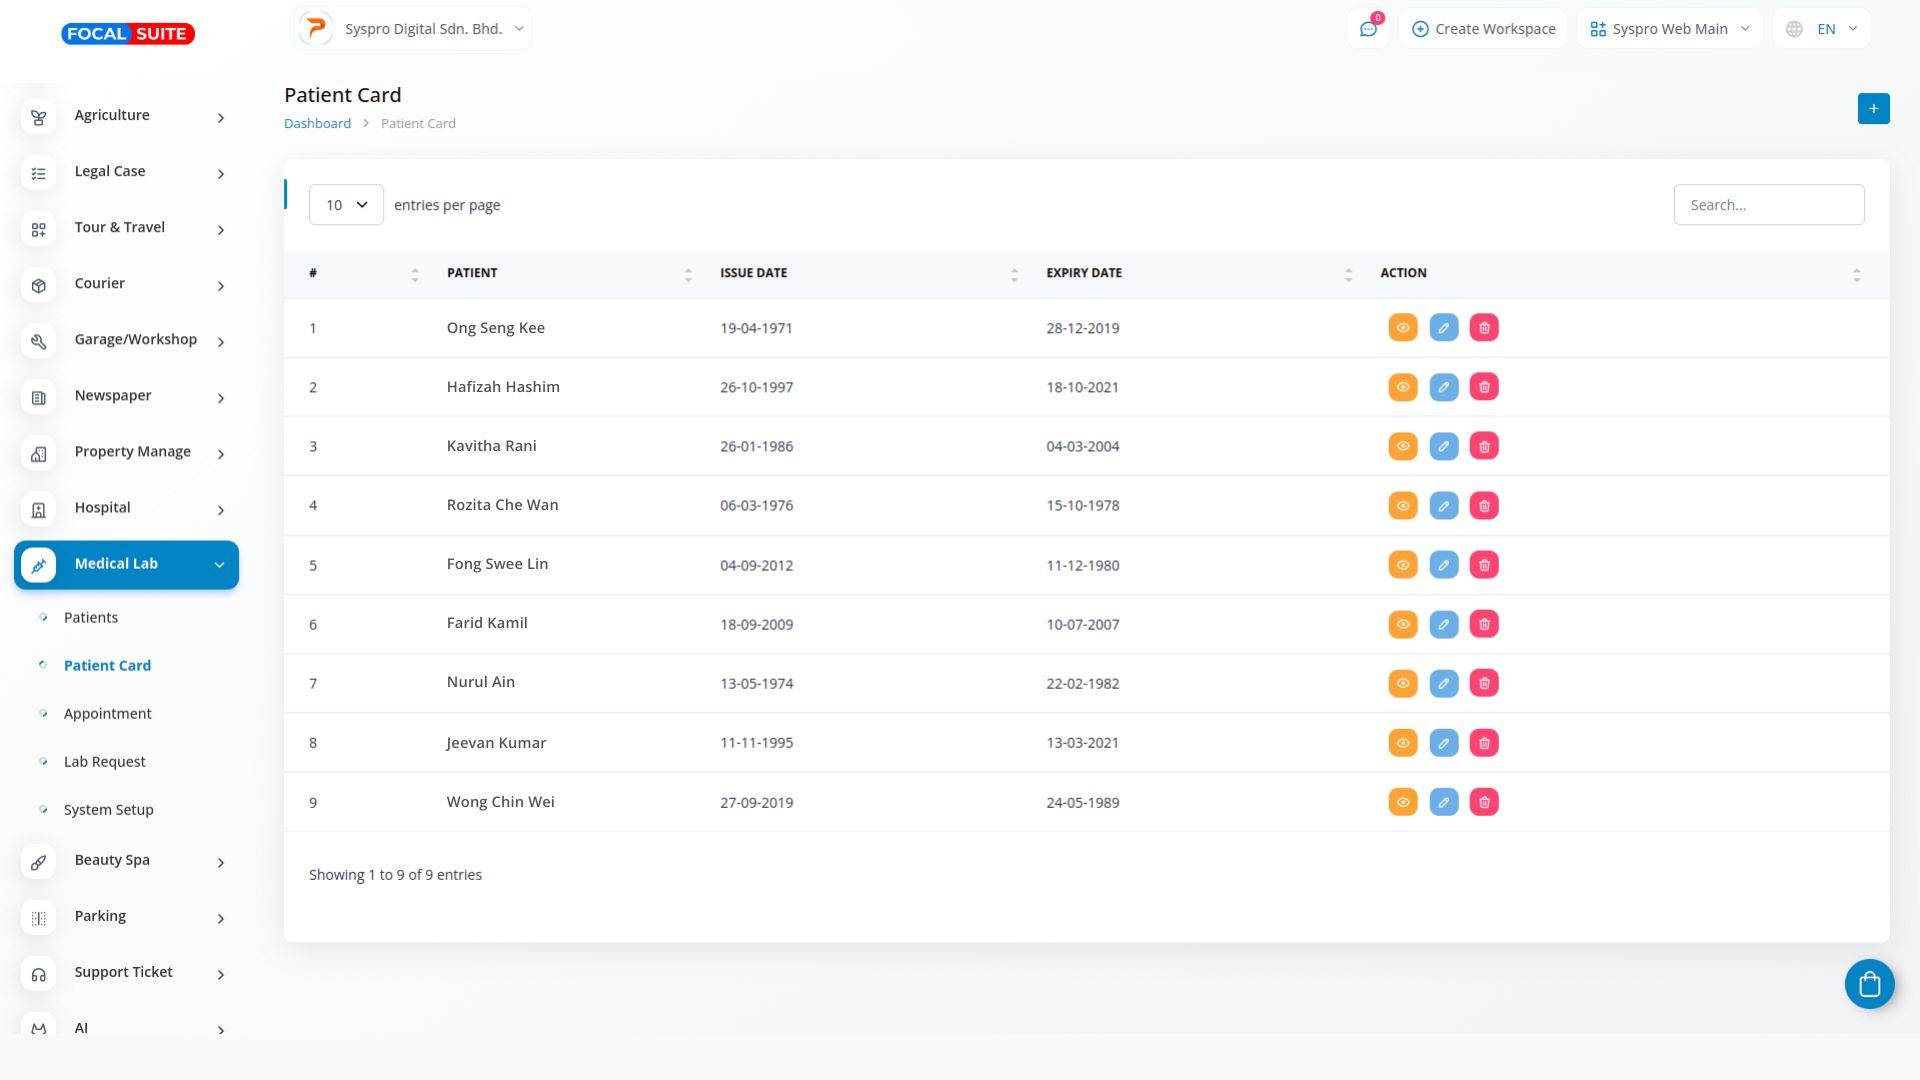Select Lab Request in the sidebar
This screenshot has height=1080, width=1920.
click(105, 762)
